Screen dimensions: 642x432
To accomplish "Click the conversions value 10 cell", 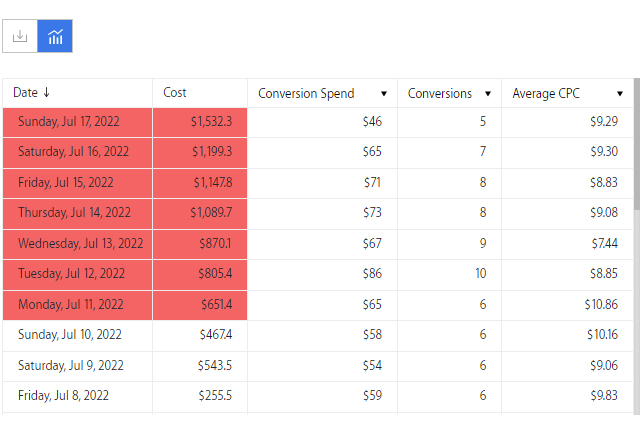I will (x=450, y=274).
